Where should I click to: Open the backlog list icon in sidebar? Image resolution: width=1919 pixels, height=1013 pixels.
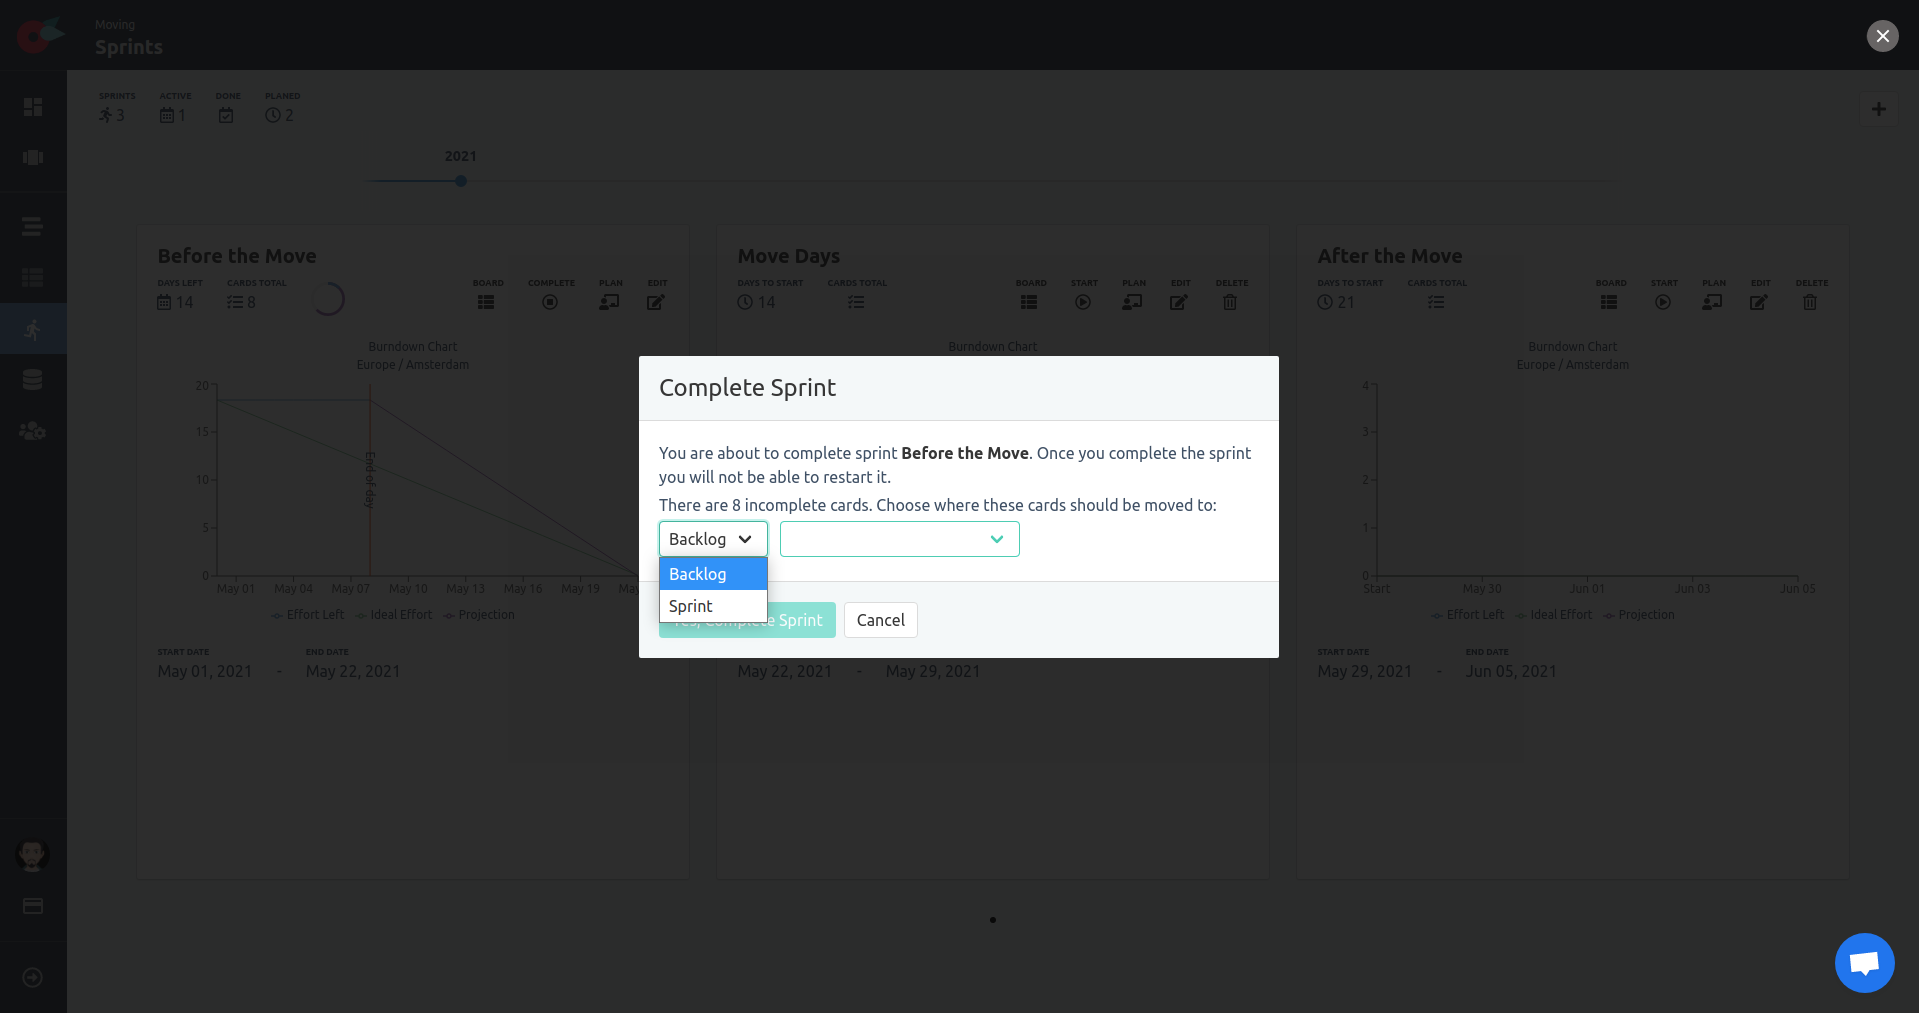pos(33,227)
